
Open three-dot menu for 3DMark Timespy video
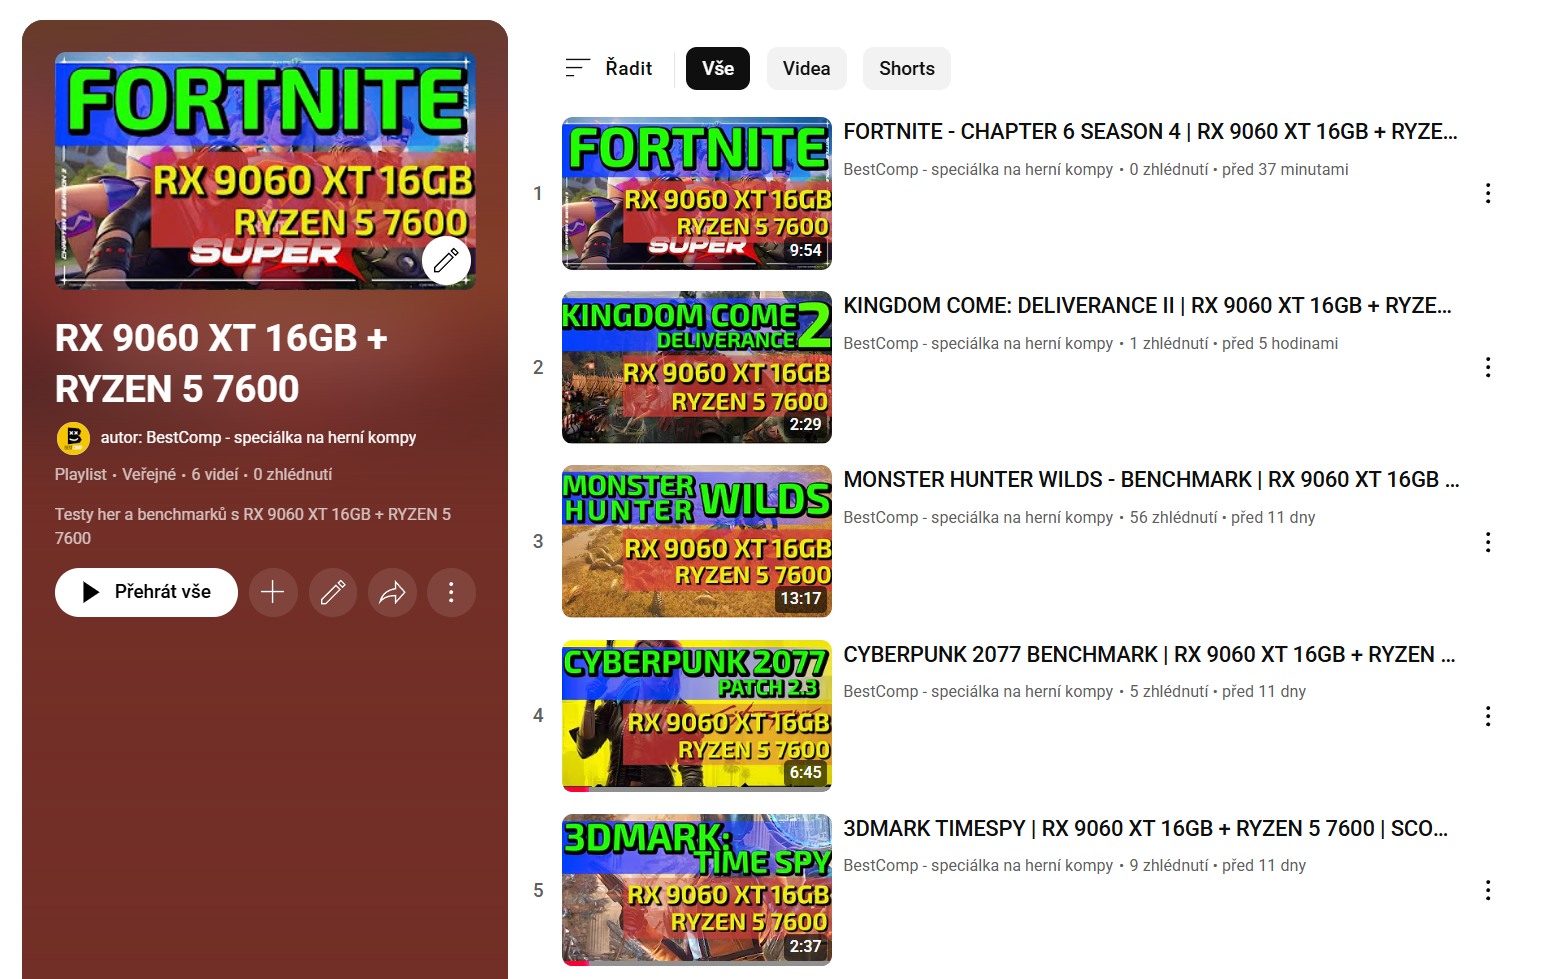point(1488,890)
